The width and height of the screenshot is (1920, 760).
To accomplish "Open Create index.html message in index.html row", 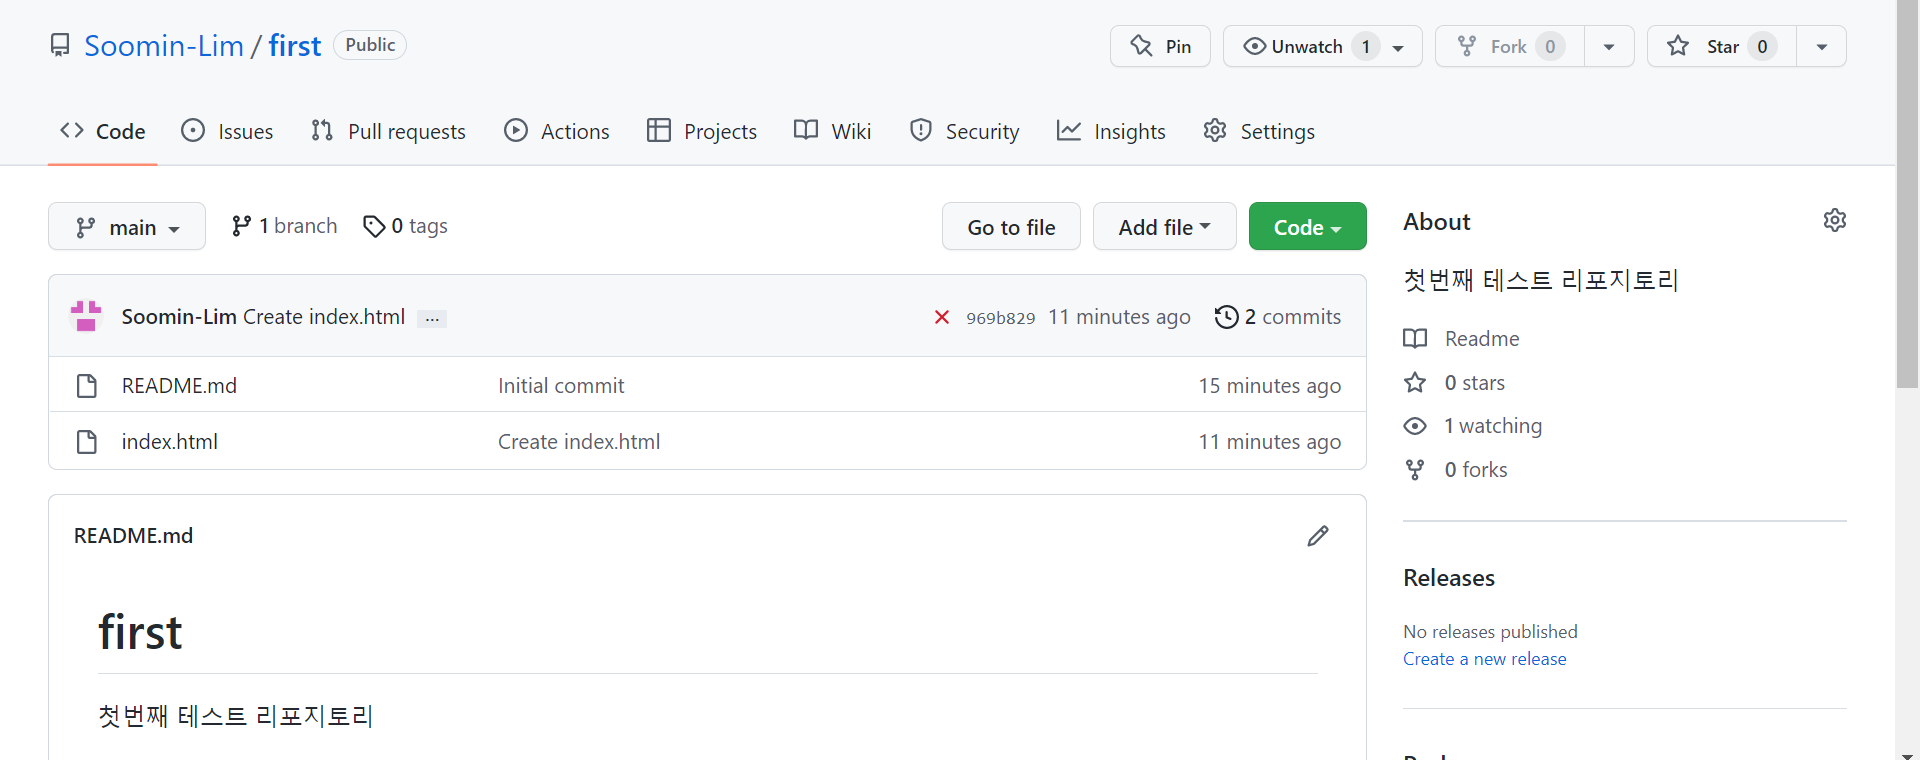I will pos(579,442).
